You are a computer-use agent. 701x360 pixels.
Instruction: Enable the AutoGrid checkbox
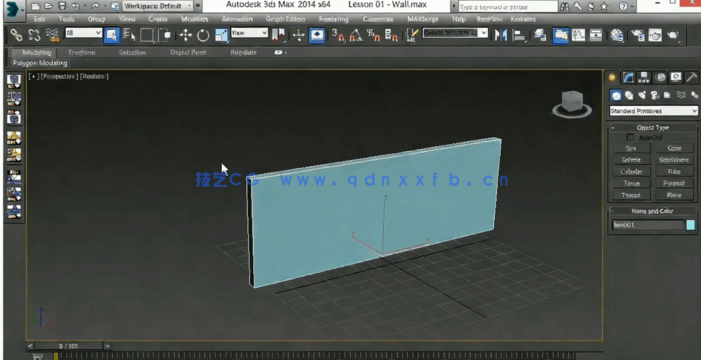(630, 137)
